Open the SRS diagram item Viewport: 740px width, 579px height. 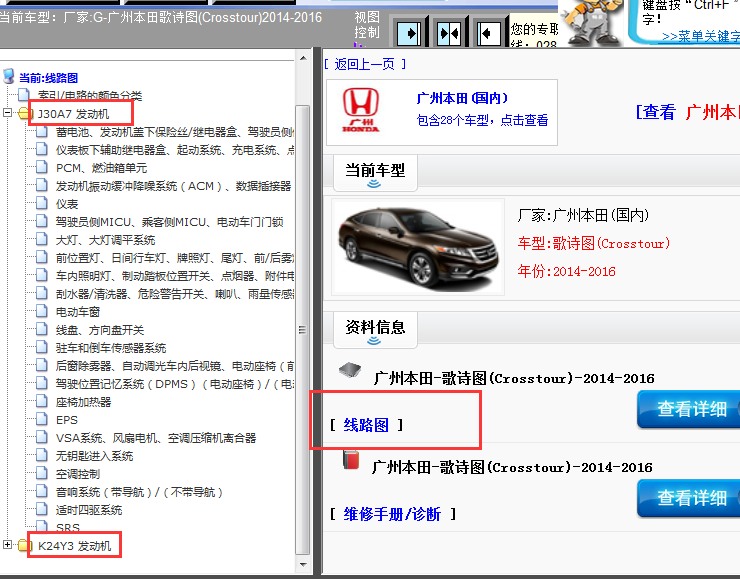67,527
